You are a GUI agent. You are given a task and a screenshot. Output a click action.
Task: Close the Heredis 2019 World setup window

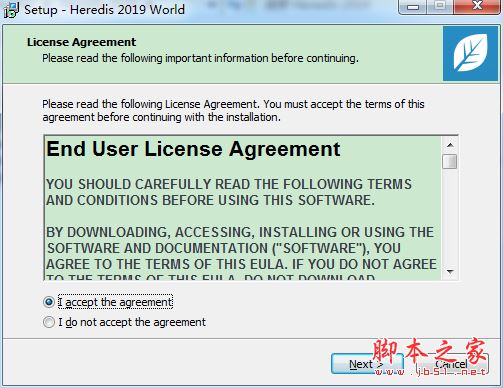[x=477, y=6]
